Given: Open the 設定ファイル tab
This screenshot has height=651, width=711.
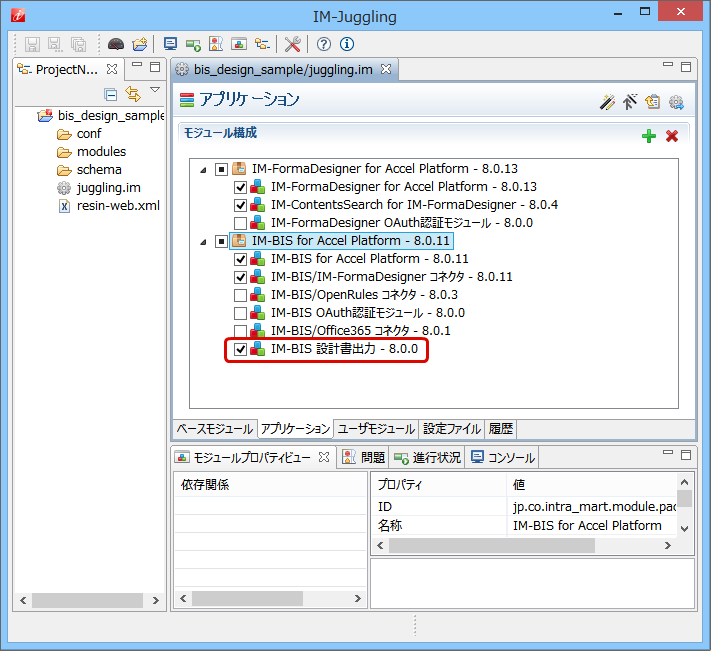Looking at the screenshot, I should (x=452, y=429).
